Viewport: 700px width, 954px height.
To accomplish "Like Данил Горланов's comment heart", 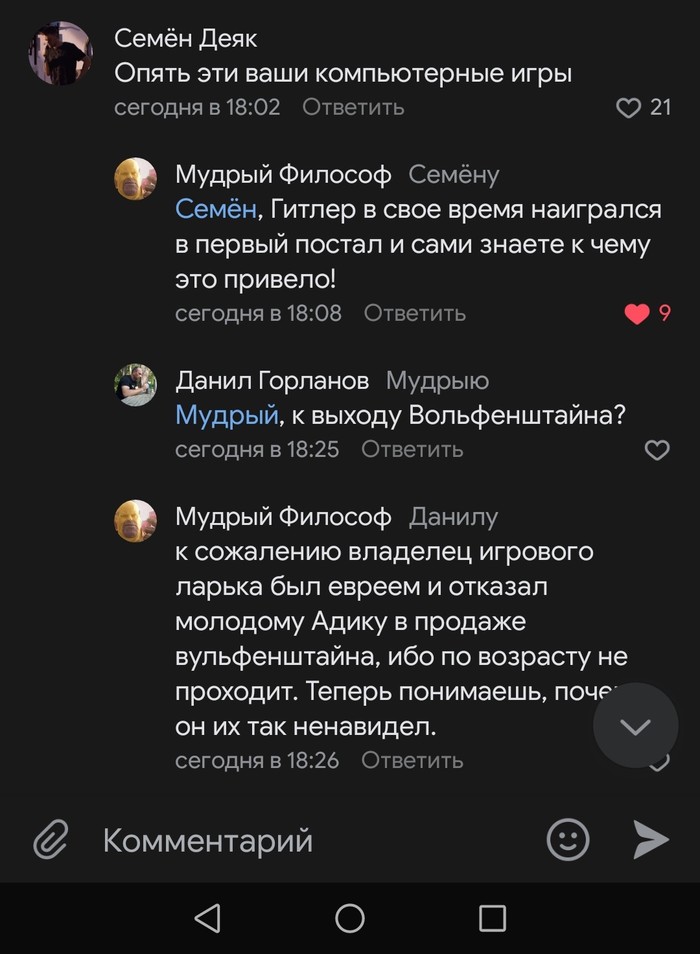I will pos(656,450).
